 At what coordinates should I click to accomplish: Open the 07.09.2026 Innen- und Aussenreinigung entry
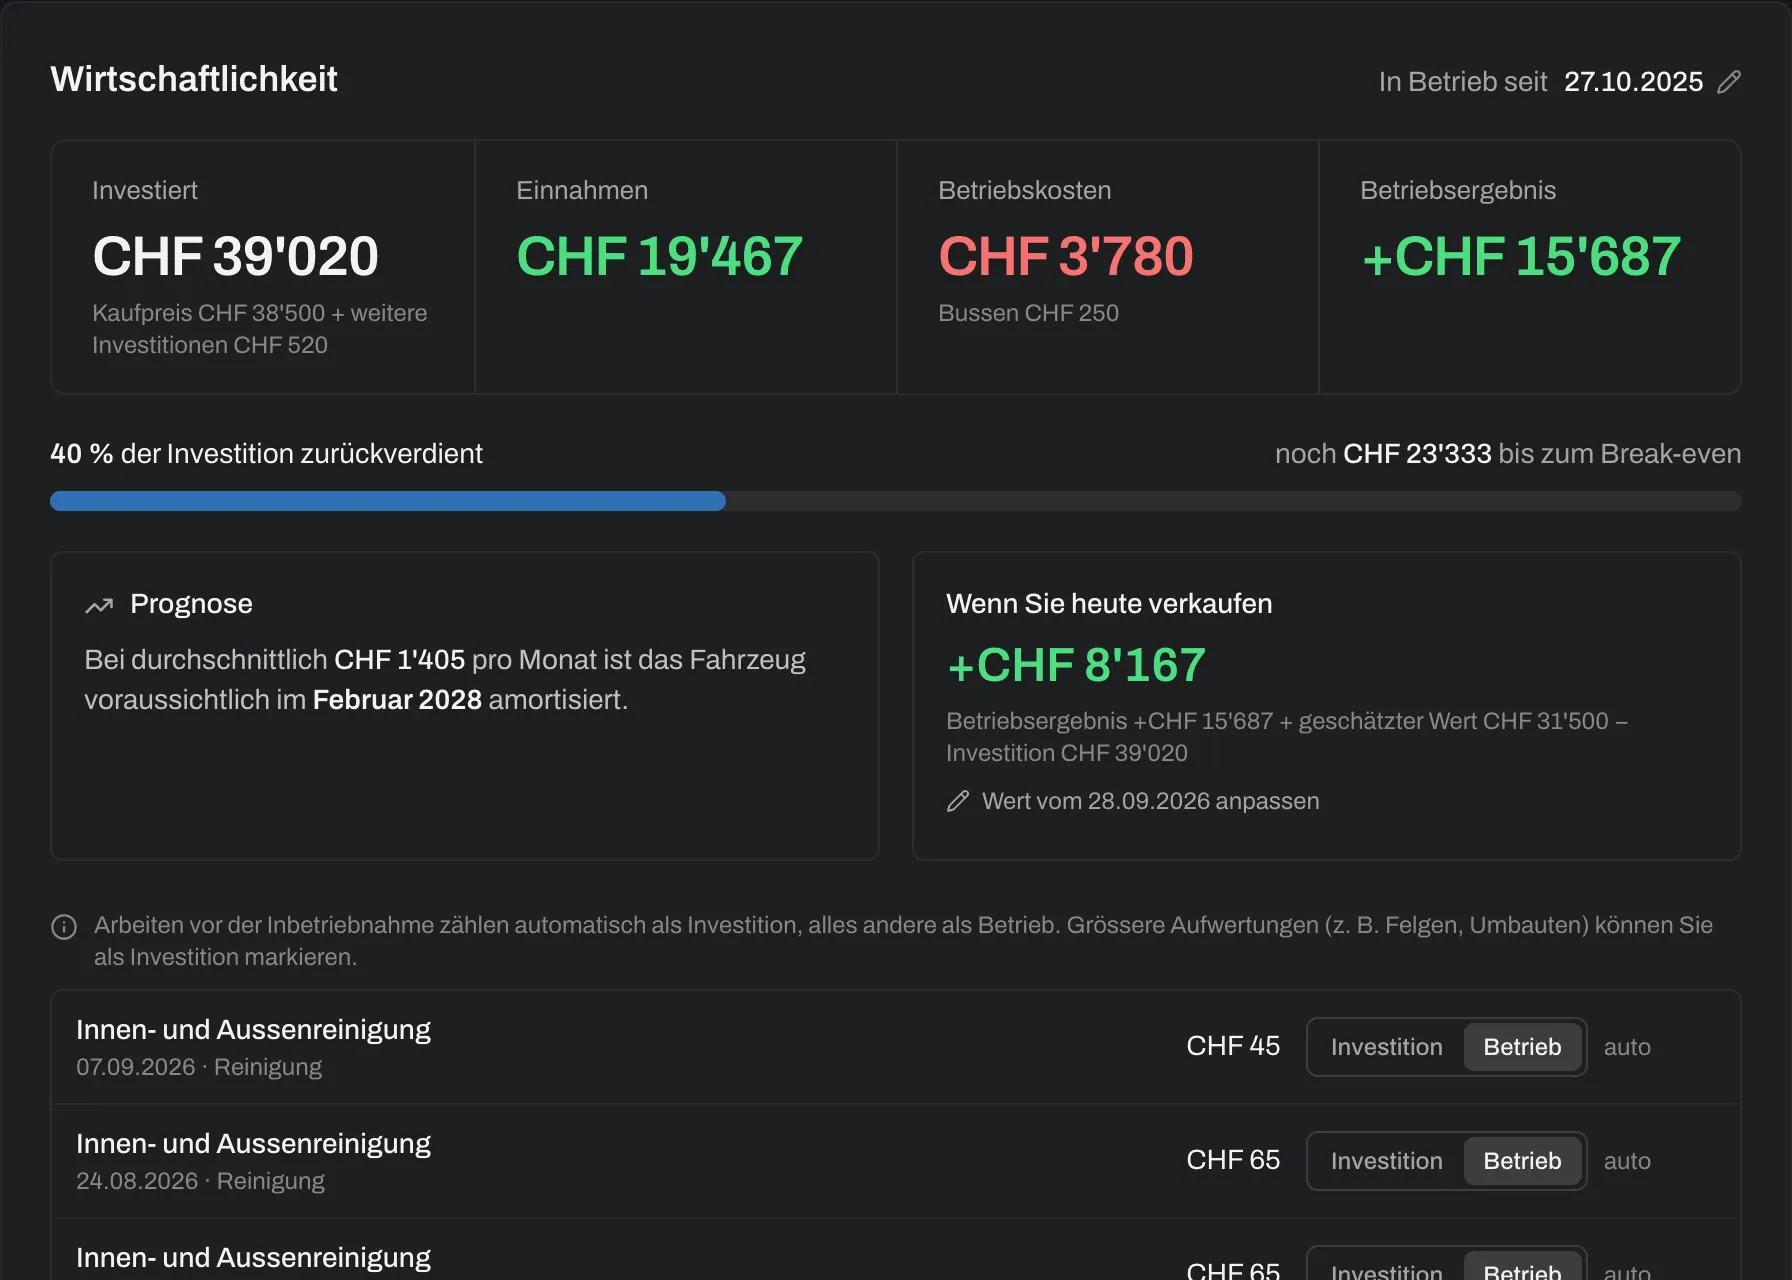(896, 1047)
